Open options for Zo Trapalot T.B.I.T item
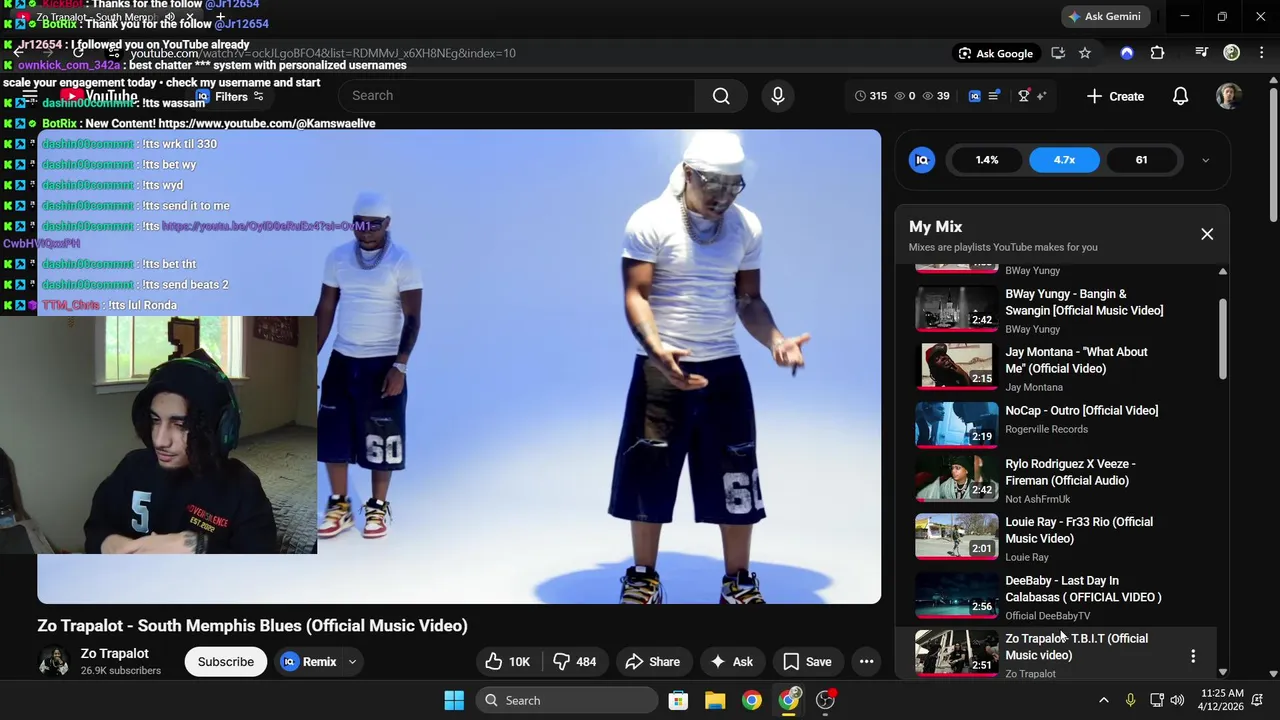This screenshot has height=720, width=1280. [x=1193, y=656]
